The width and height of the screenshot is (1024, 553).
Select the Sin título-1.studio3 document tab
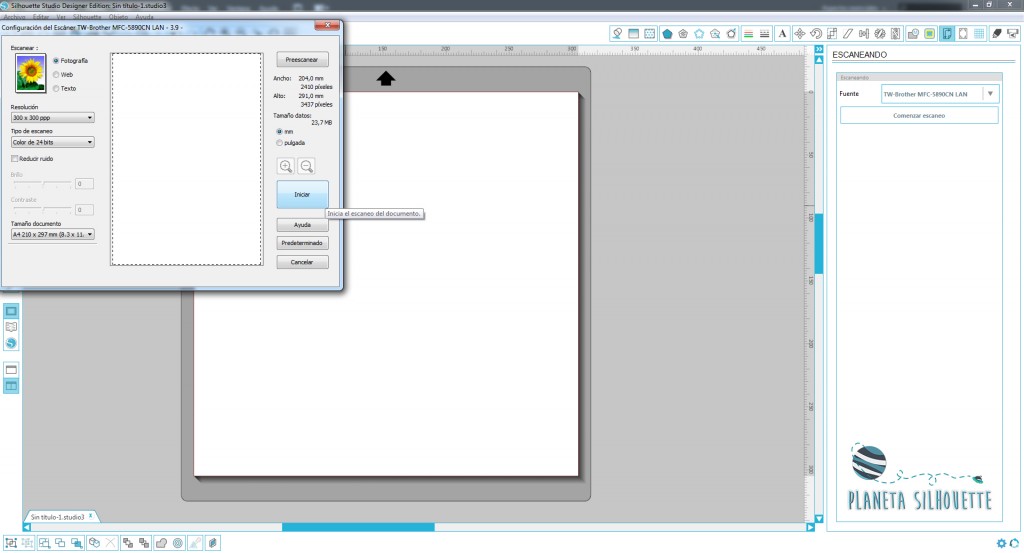tap(57, 516)
